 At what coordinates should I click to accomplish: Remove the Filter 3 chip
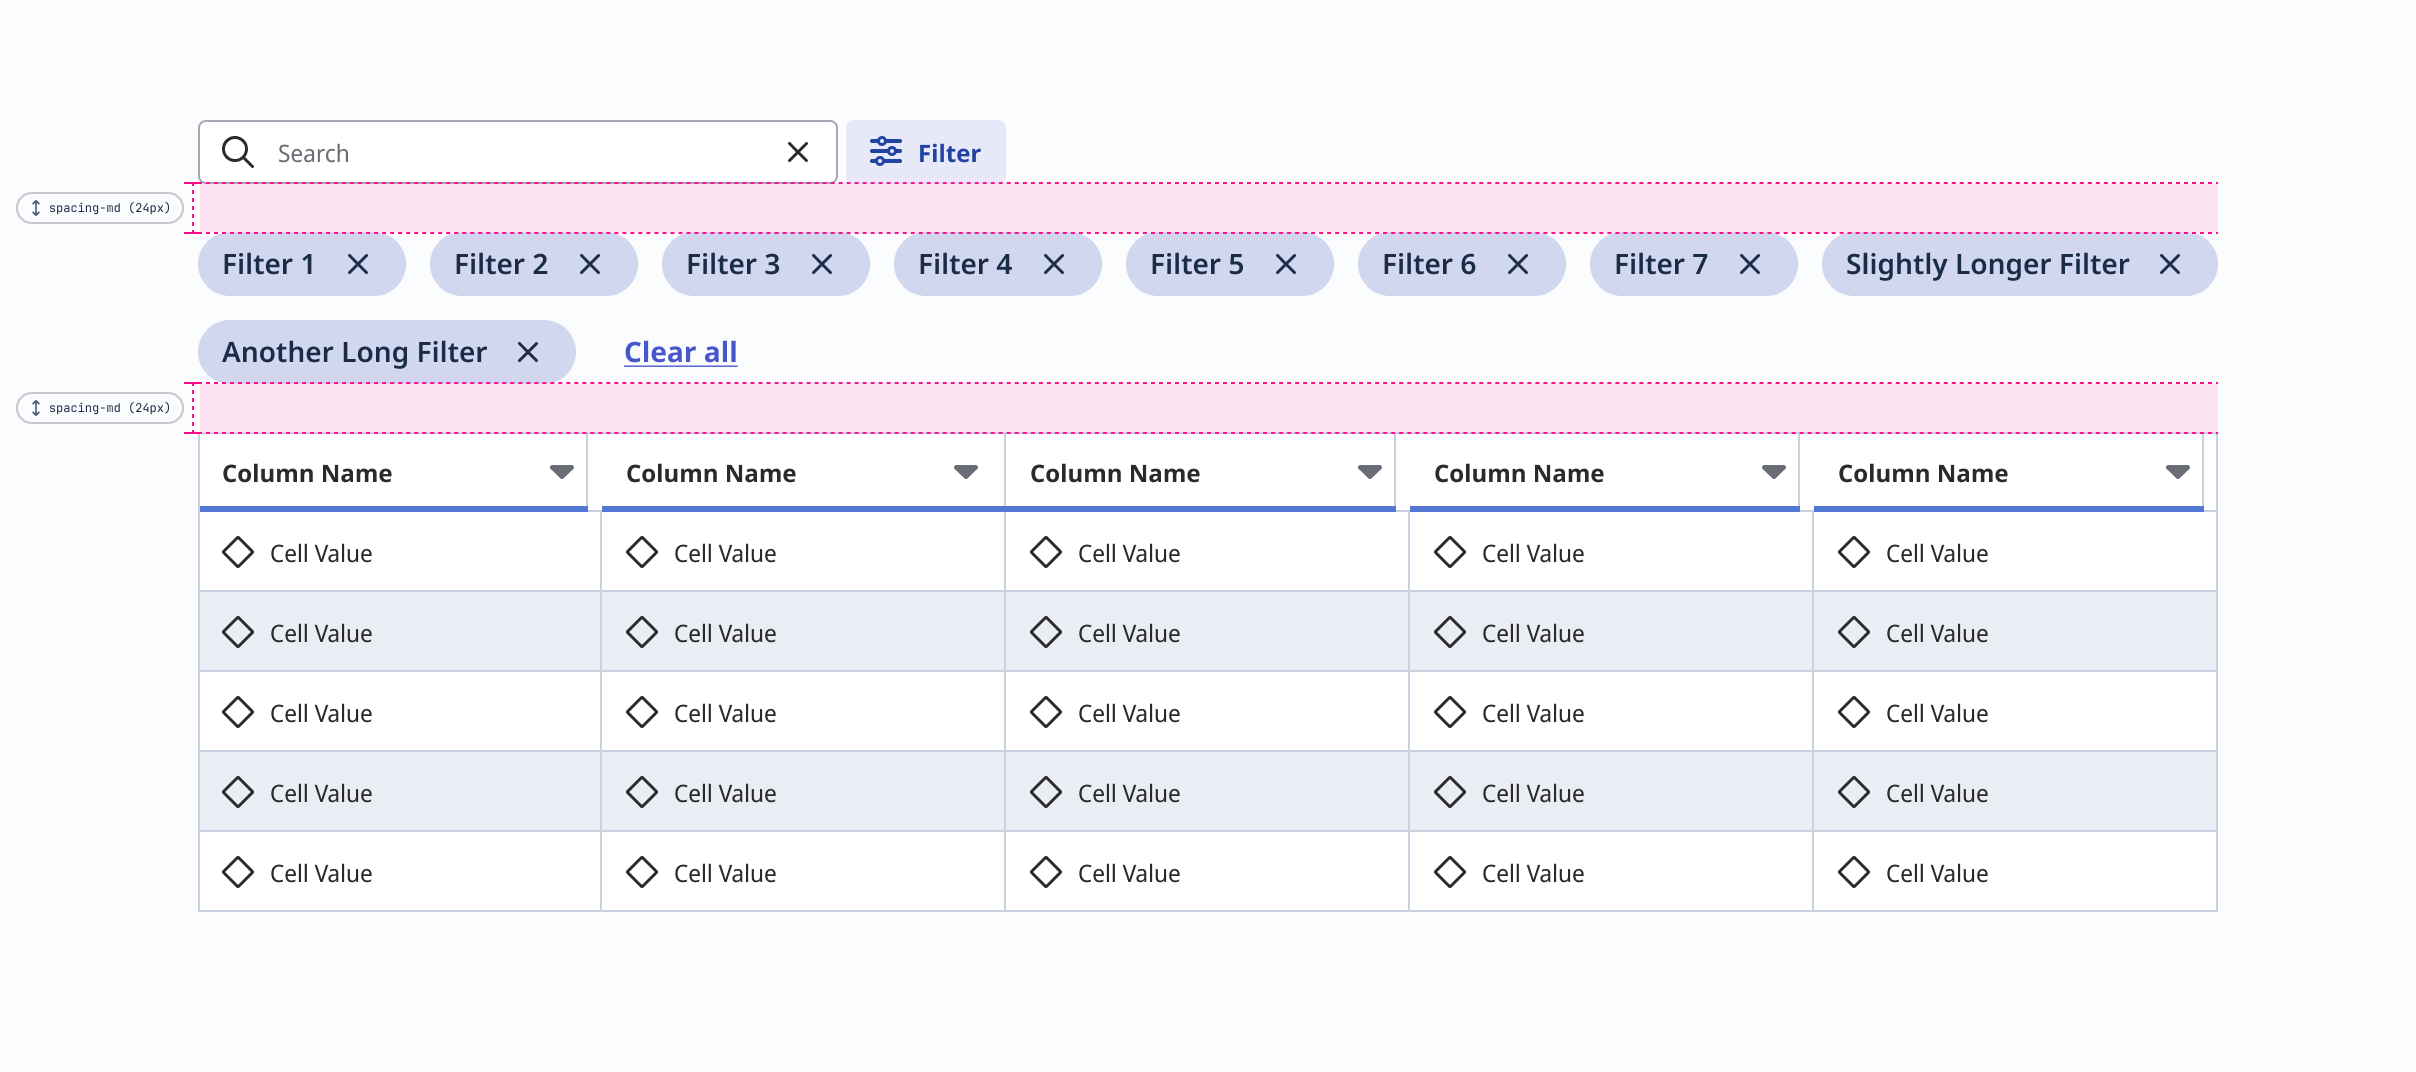tap(822, 264)
